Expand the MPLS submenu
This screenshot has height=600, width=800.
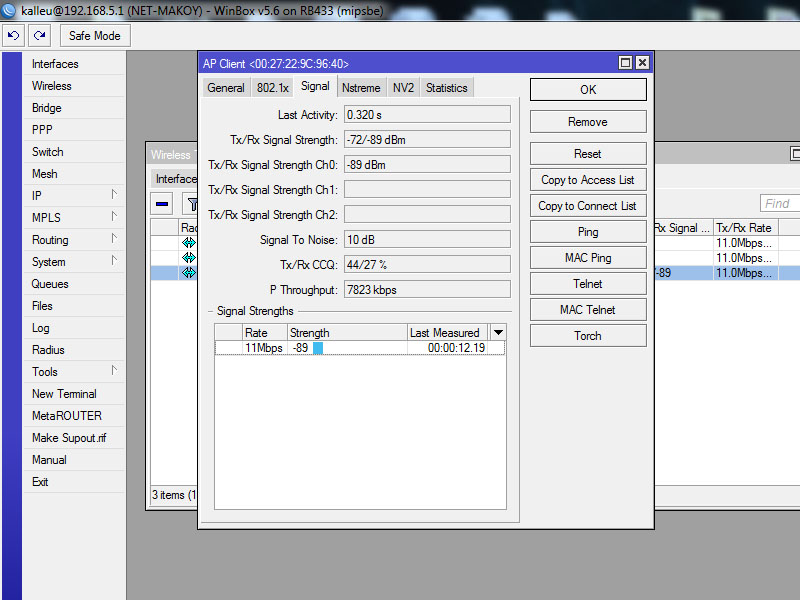click(114, 217)
